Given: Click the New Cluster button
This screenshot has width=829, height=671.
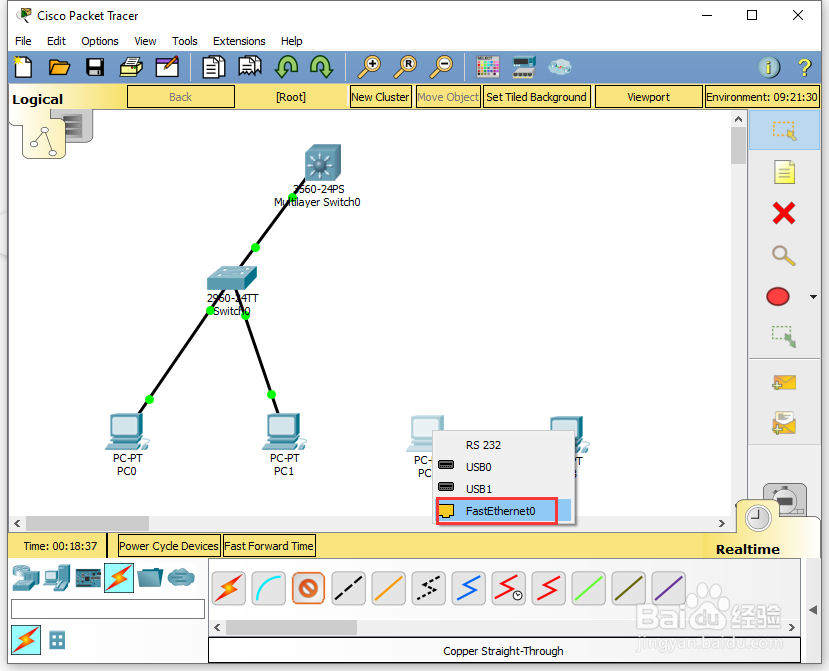Looking at the screenshot, I should coord(380,97).
